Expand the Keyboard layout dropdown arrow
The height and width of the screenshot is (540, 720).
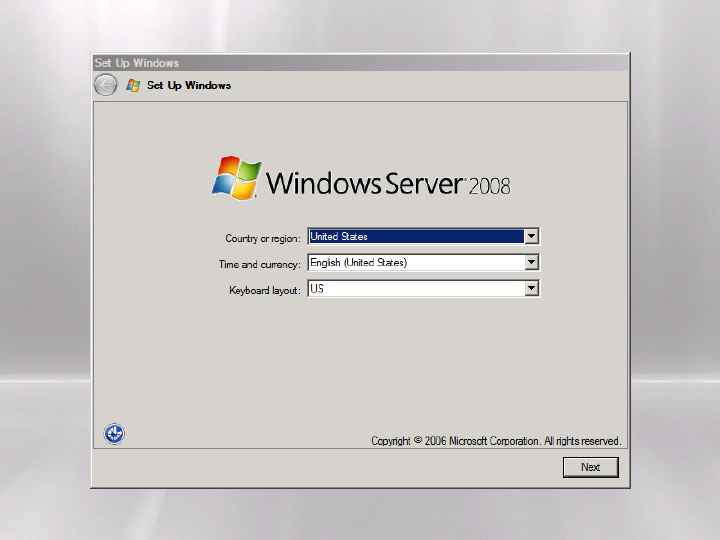point(531,288)
